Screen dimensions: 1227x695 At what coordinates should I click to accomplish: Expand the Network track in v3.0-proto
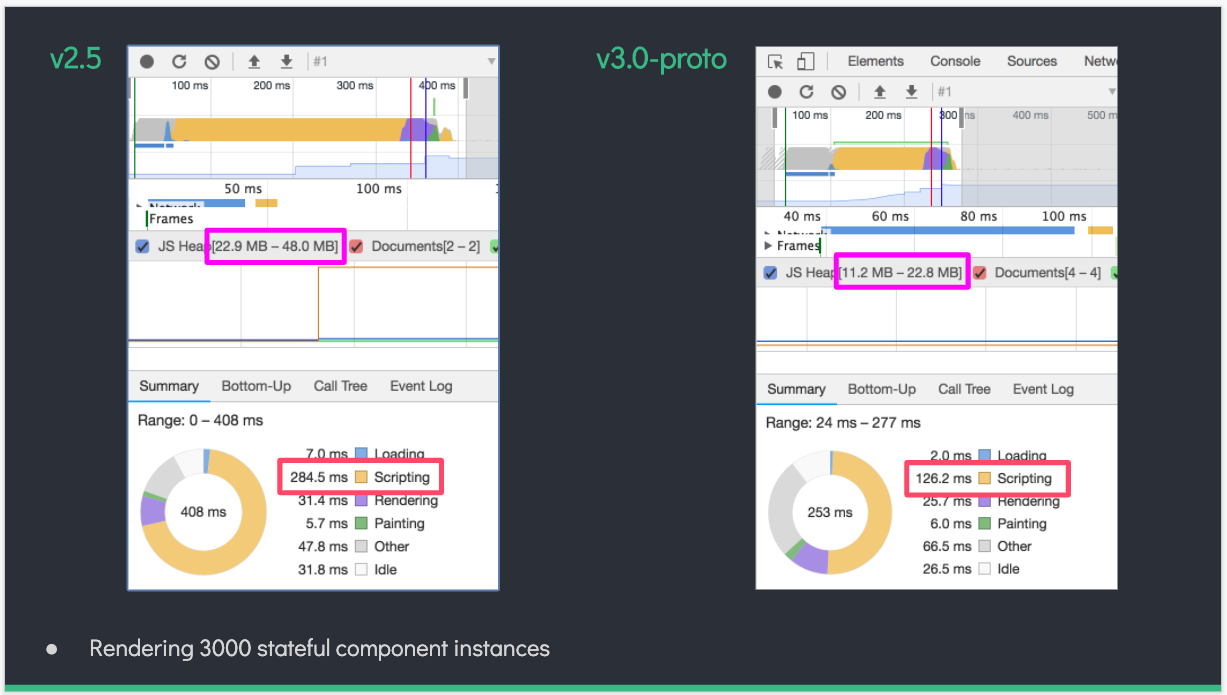coord(768,234)
